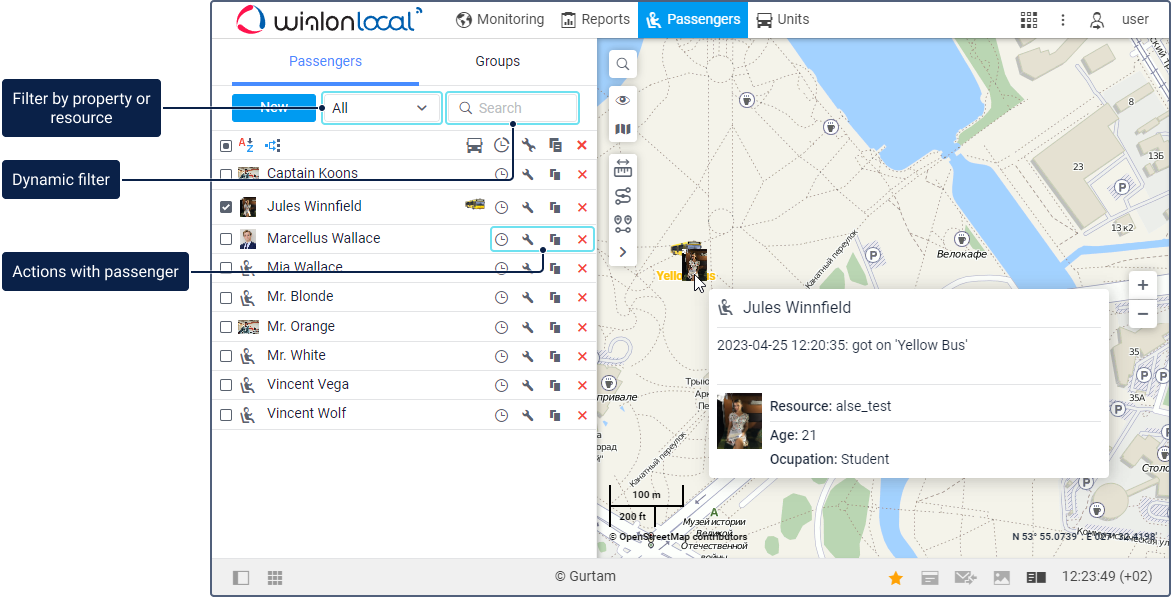Toggle the map visible layers eye icon
The width and height of the screenshot is (1171, 597).
coord(623,100)
